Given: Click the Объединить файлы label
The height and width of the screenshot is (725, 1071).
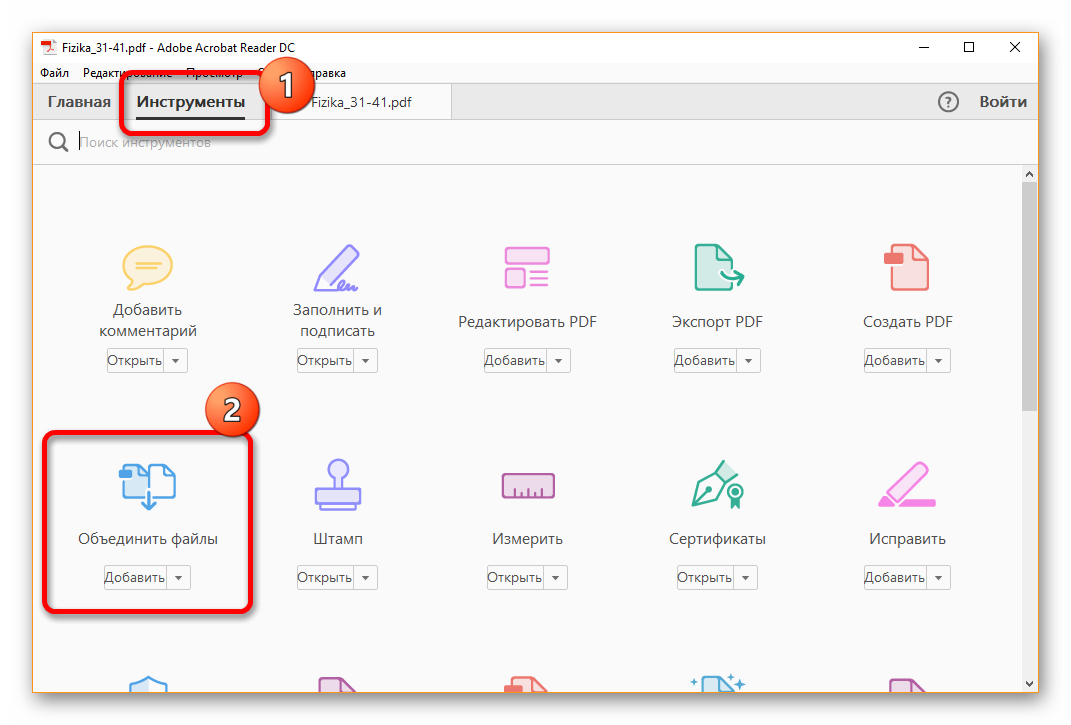Looking at the screenshot, I should [148, 539].
